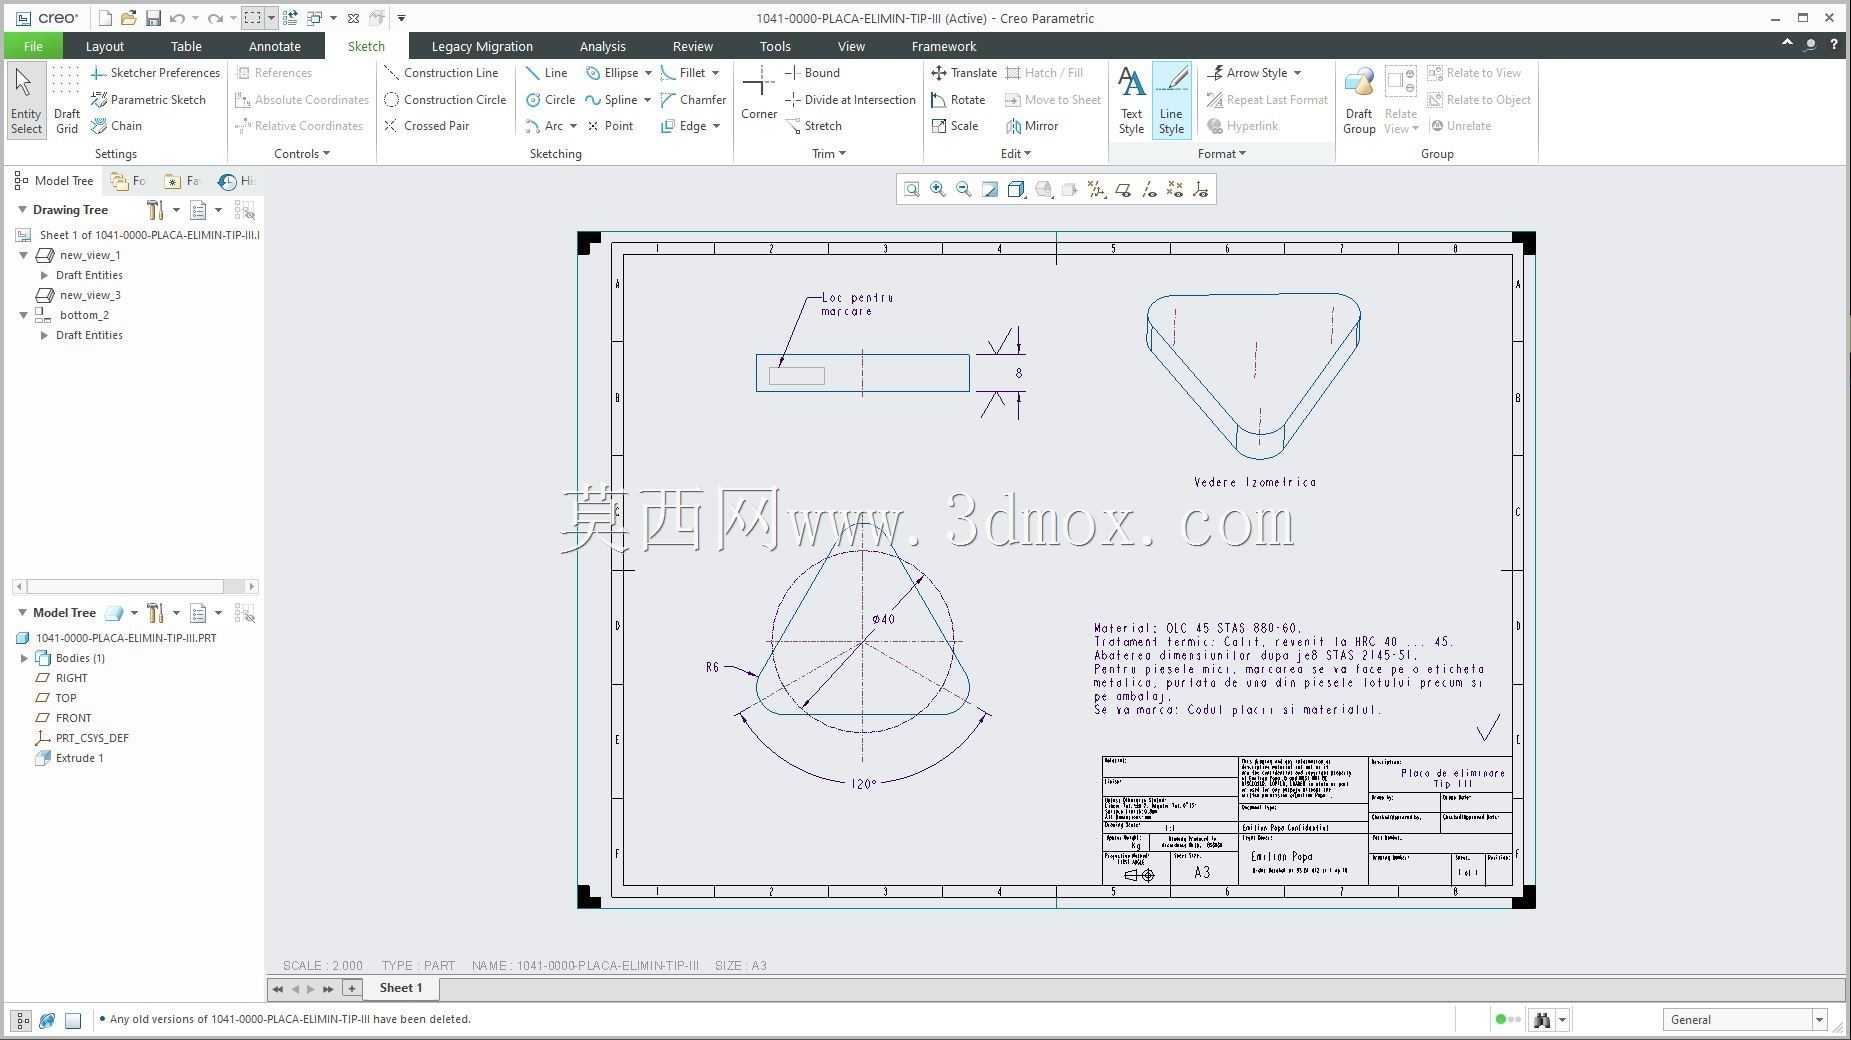
Task: Expand Bodies (1) in Model Tree
Action: (x=24, y=658)
